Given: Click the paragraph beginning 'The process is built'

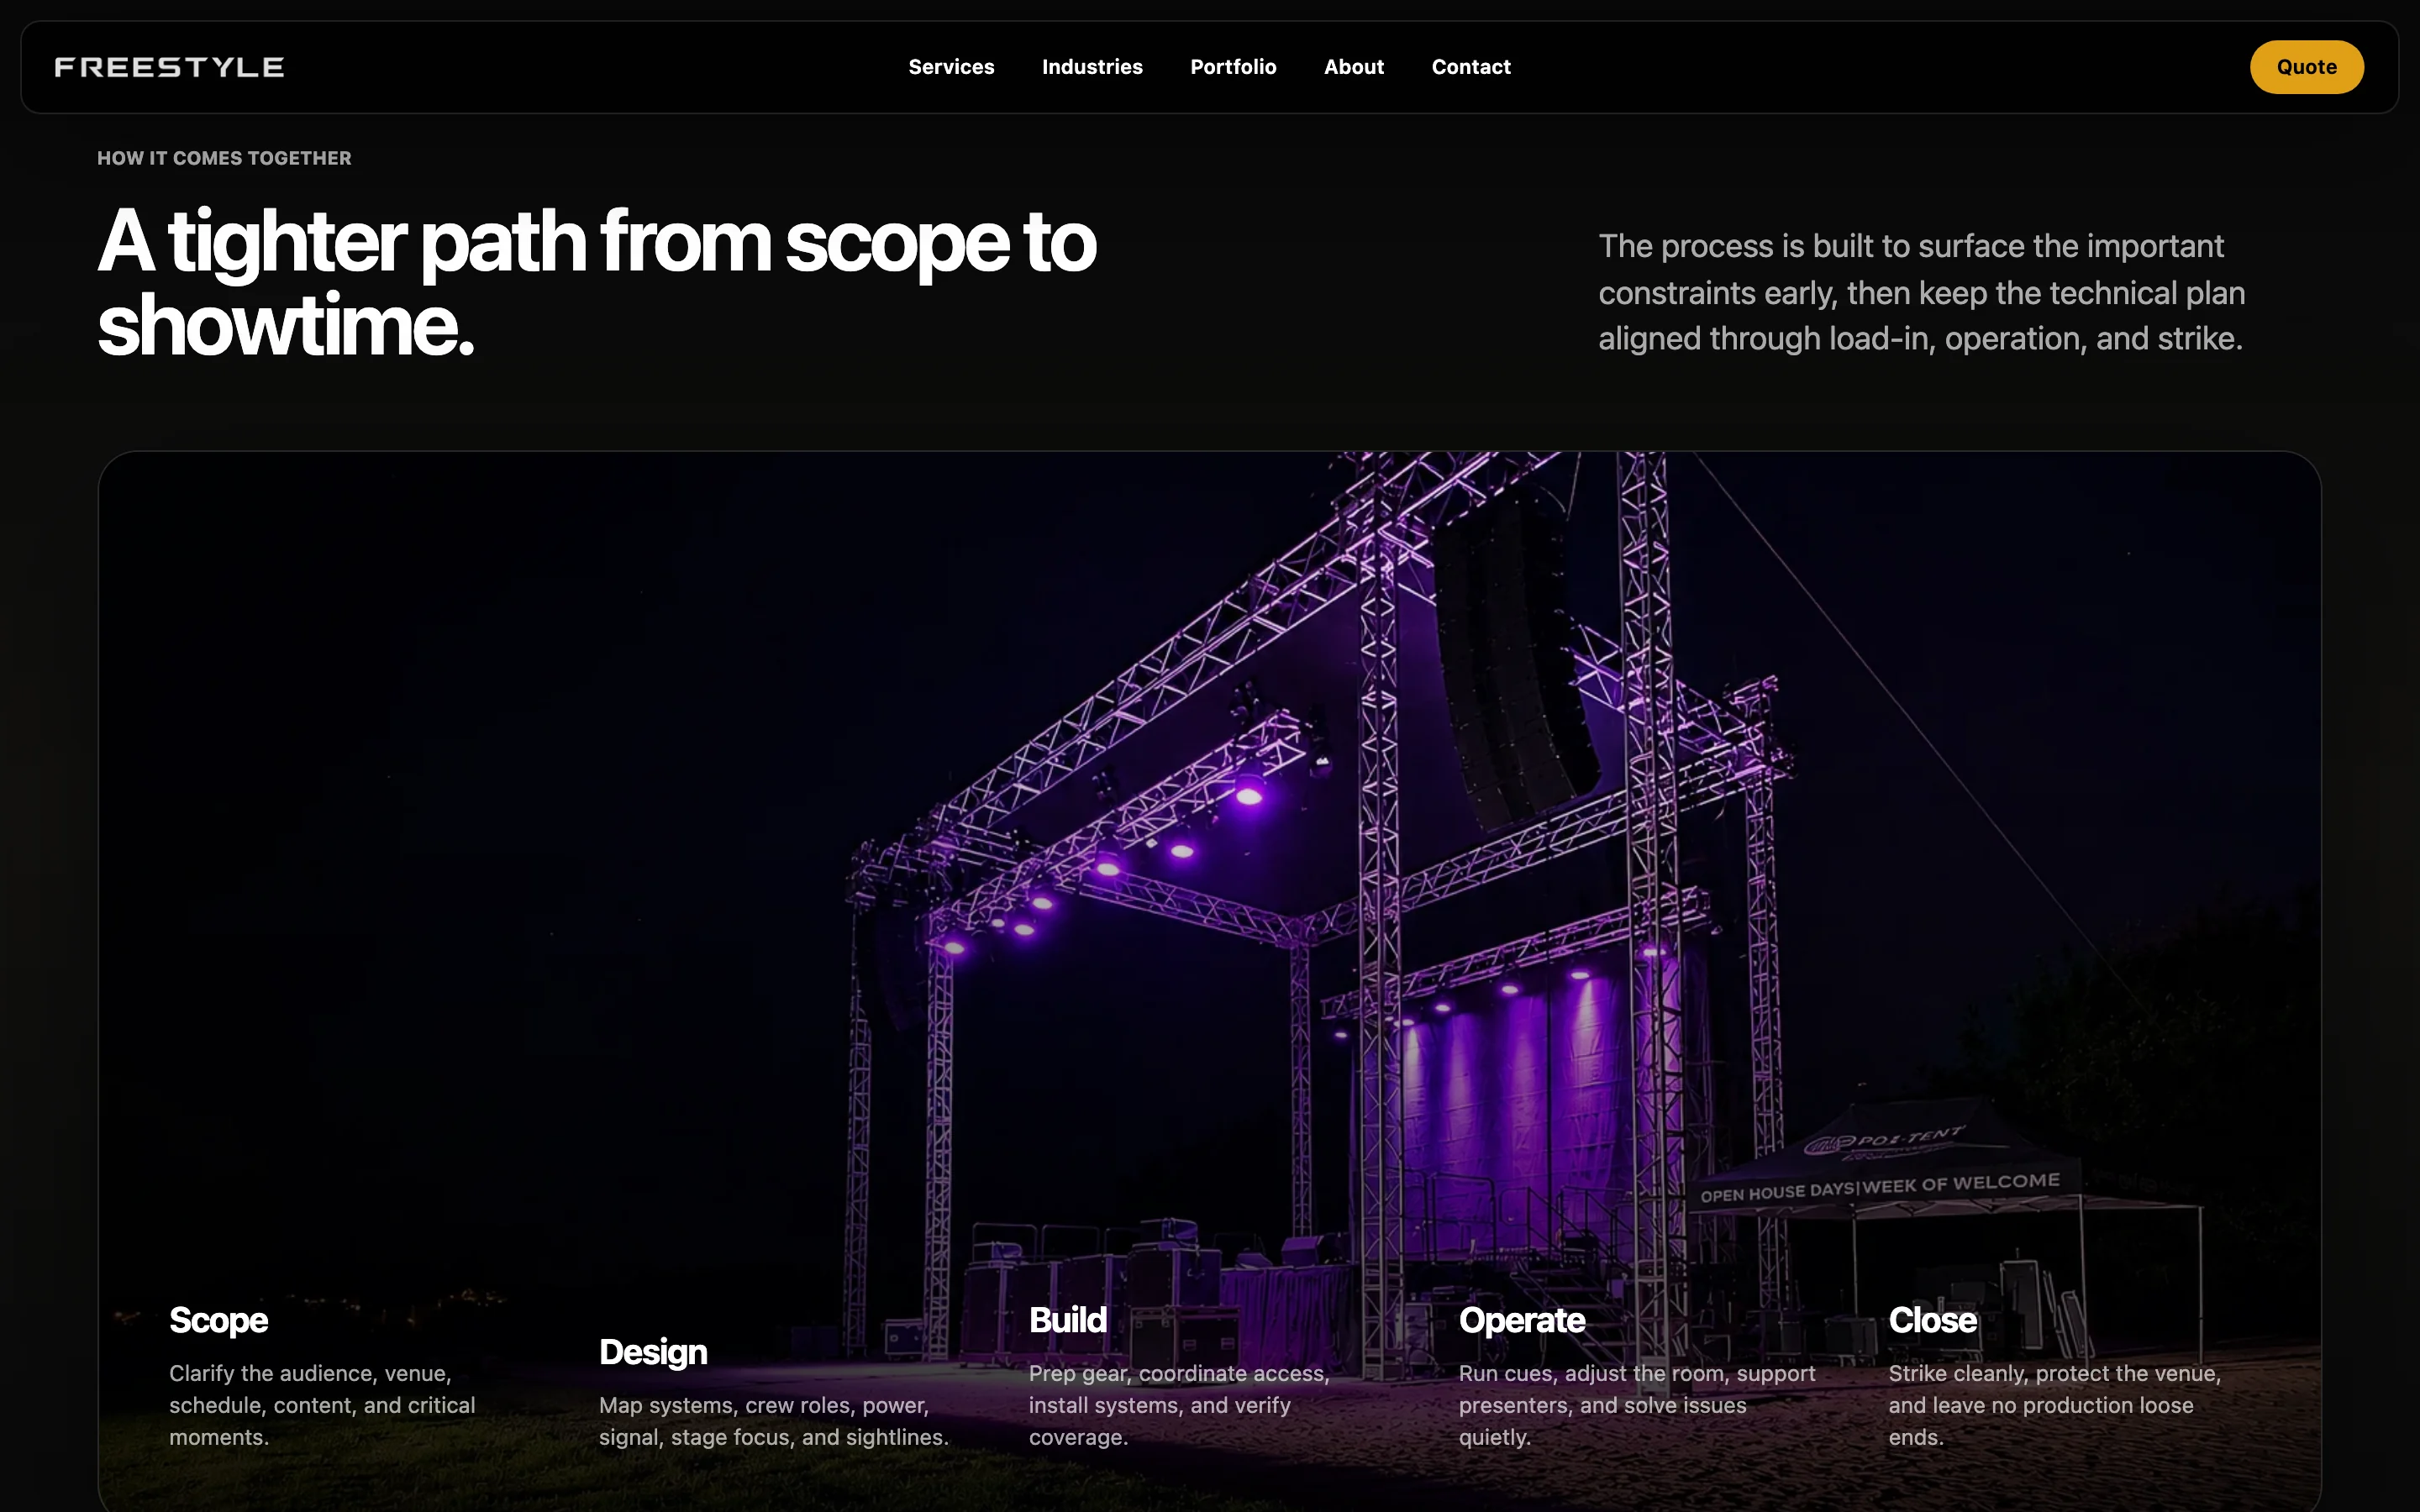Looking at the screenshot, I should coord(1921,292).
